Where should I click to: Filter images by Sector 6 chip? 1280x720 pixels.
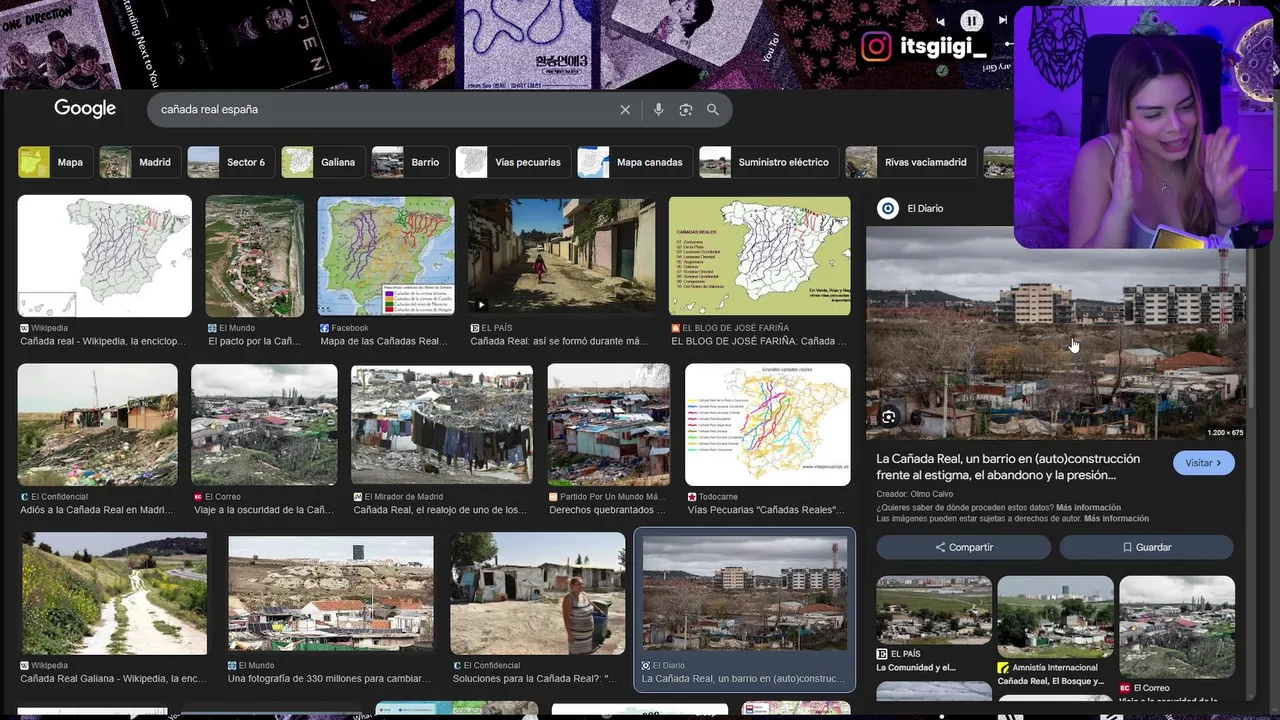click(x=231, y=162)
